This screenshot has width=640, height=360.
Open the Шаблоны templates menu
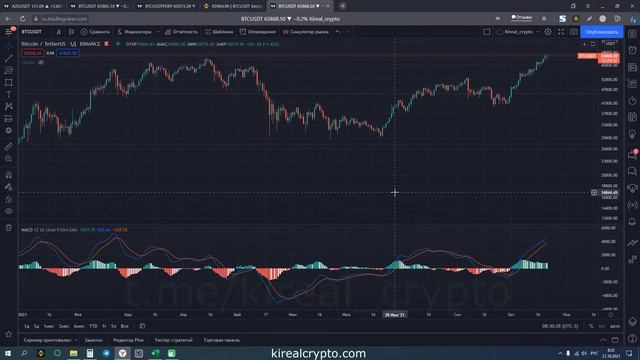219,31
